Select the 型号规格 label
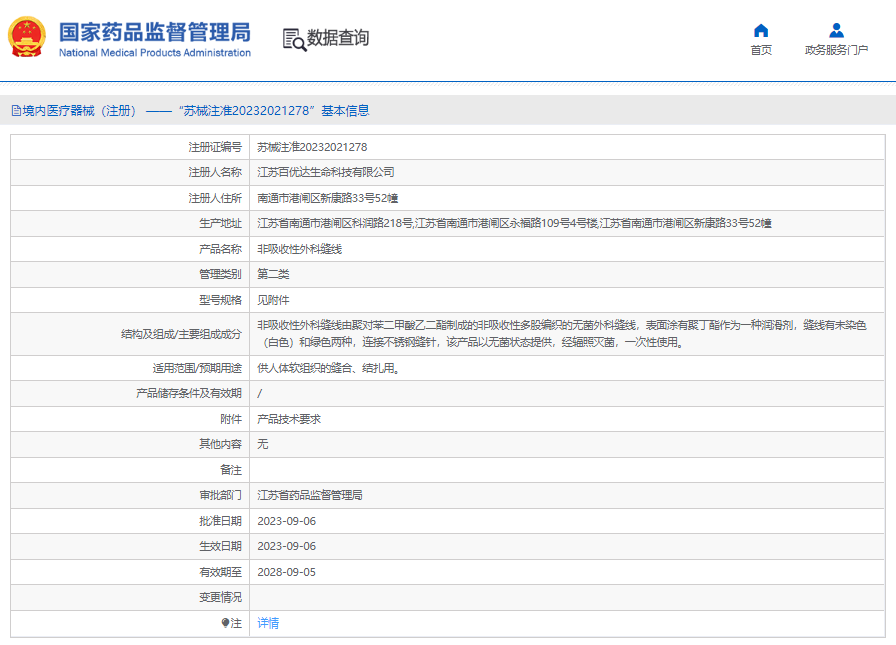896x645 pixels. pyautogui.click(x=220, y=300)
